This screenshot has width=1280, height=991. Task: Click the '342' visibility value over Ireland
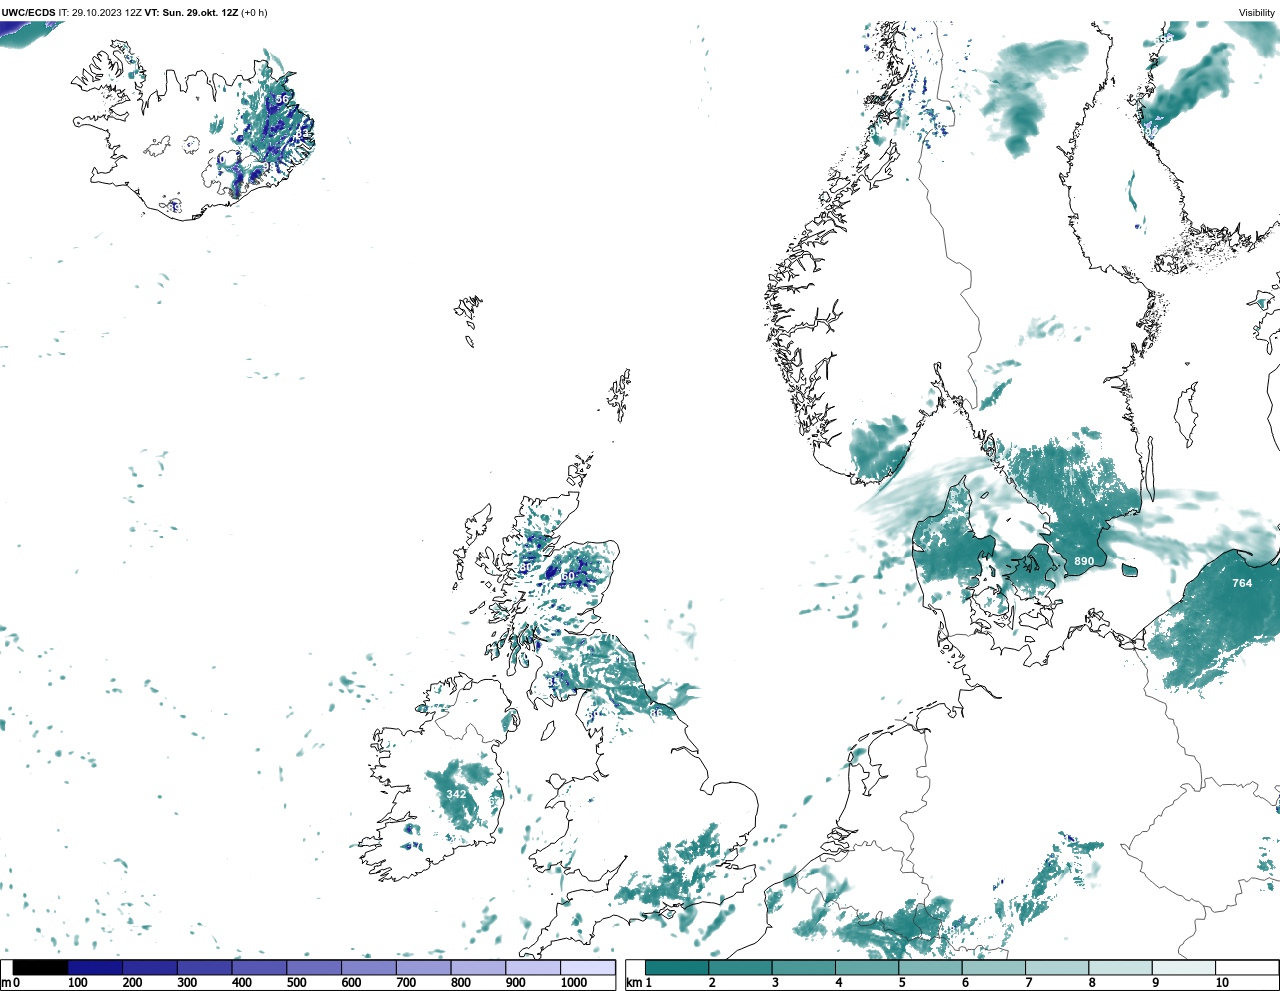coord(456,794)
